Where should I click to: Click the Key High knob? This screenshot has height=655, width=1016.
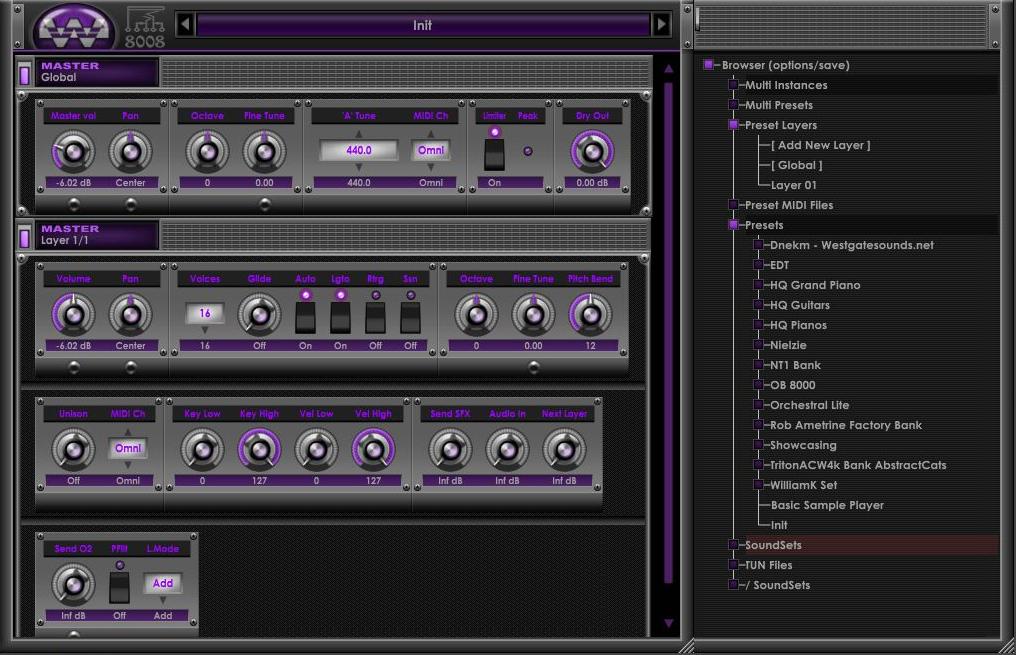coord(259,450)
